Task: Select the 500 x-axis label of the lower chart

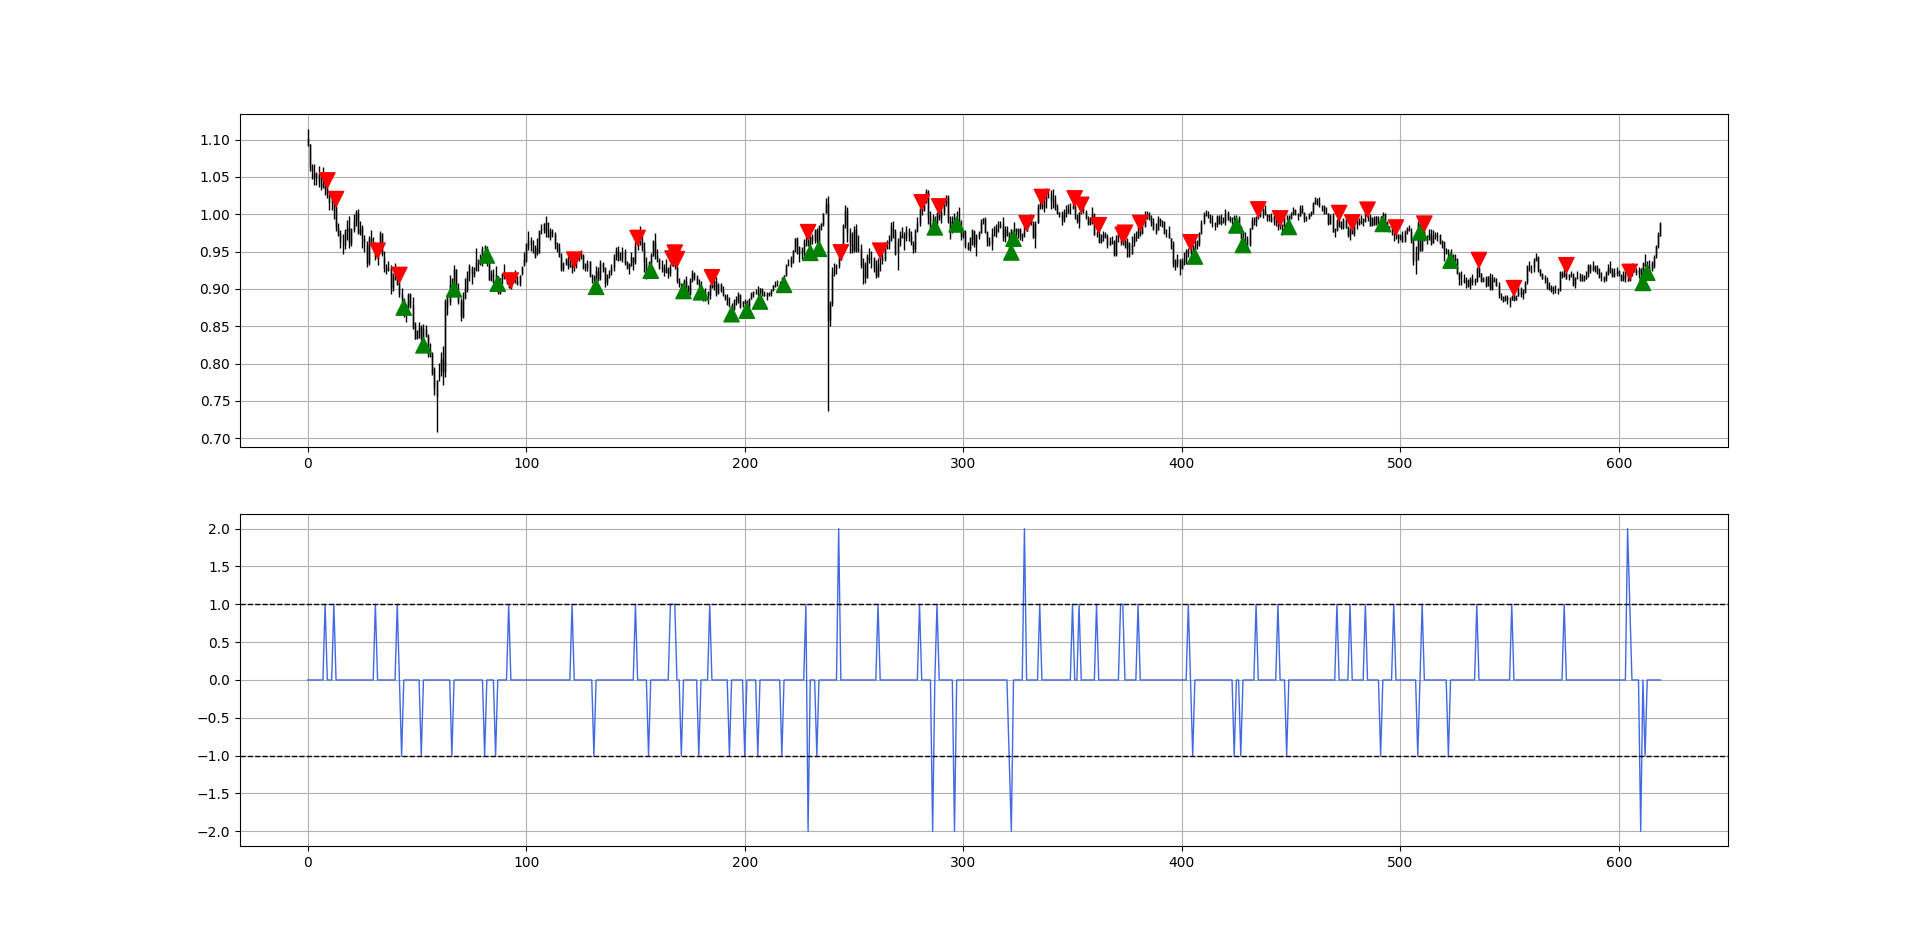Action: coord(1400,863)
